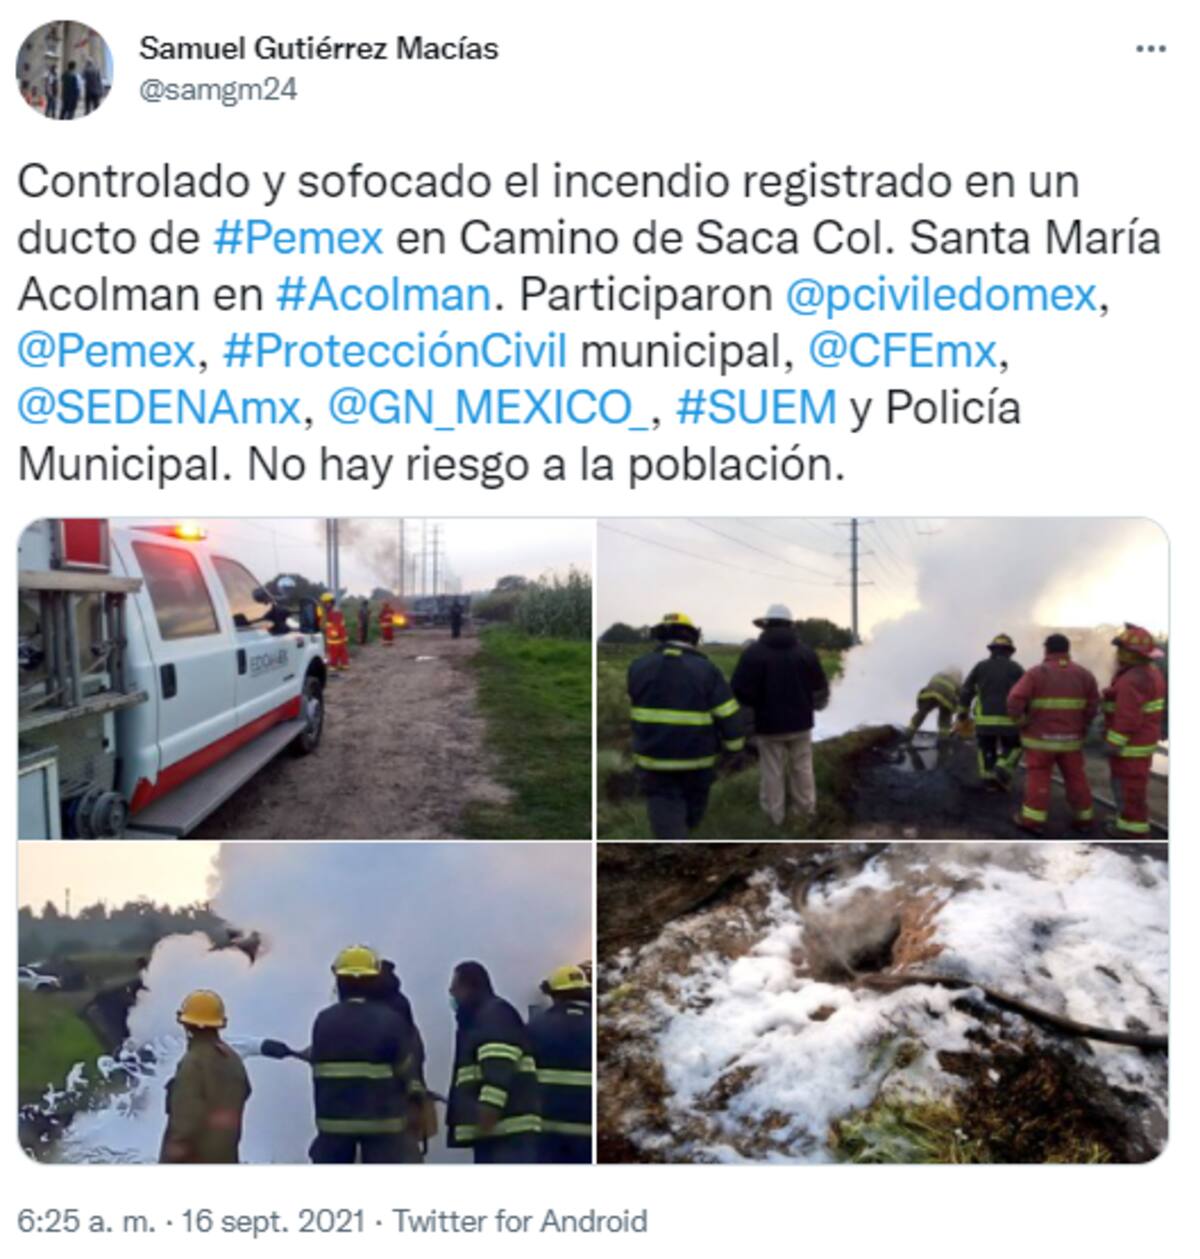Viewport: 1200px width, 1259px height.
Task: Enlarge the photo of firefighters near power lines
Action: click(882, 678)
